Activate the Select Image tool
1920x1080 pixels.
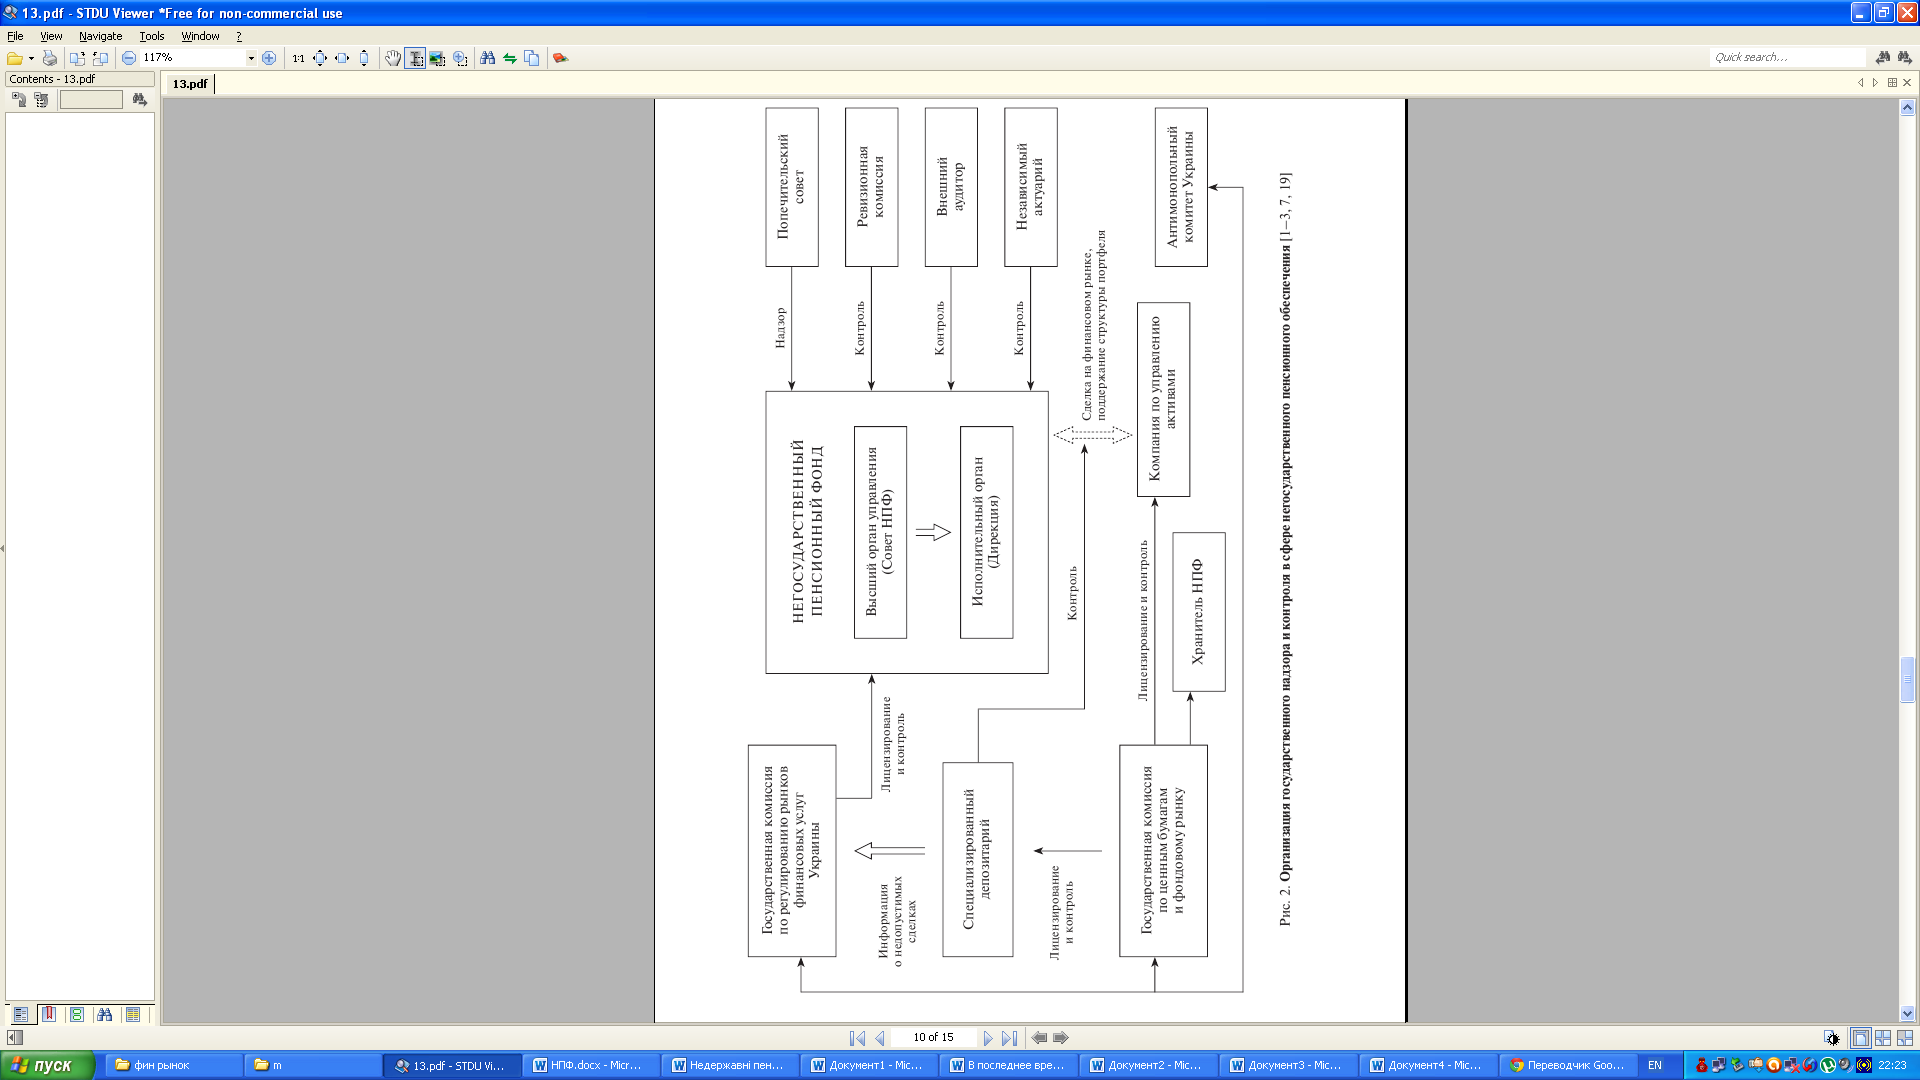[437, 58]
